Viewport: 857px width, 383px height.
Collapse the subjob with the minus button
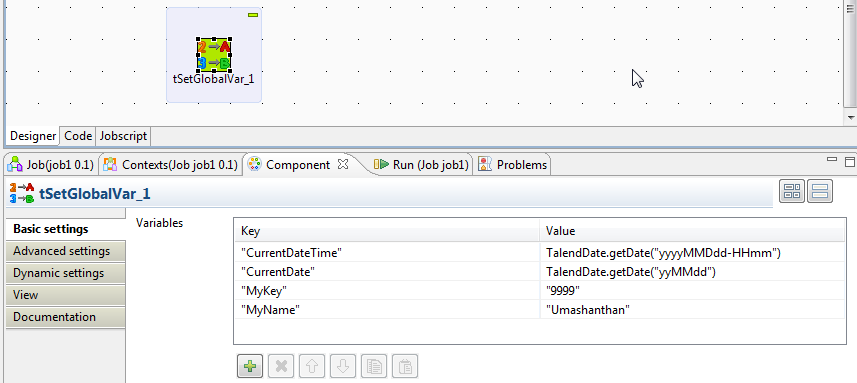[253, 15]
